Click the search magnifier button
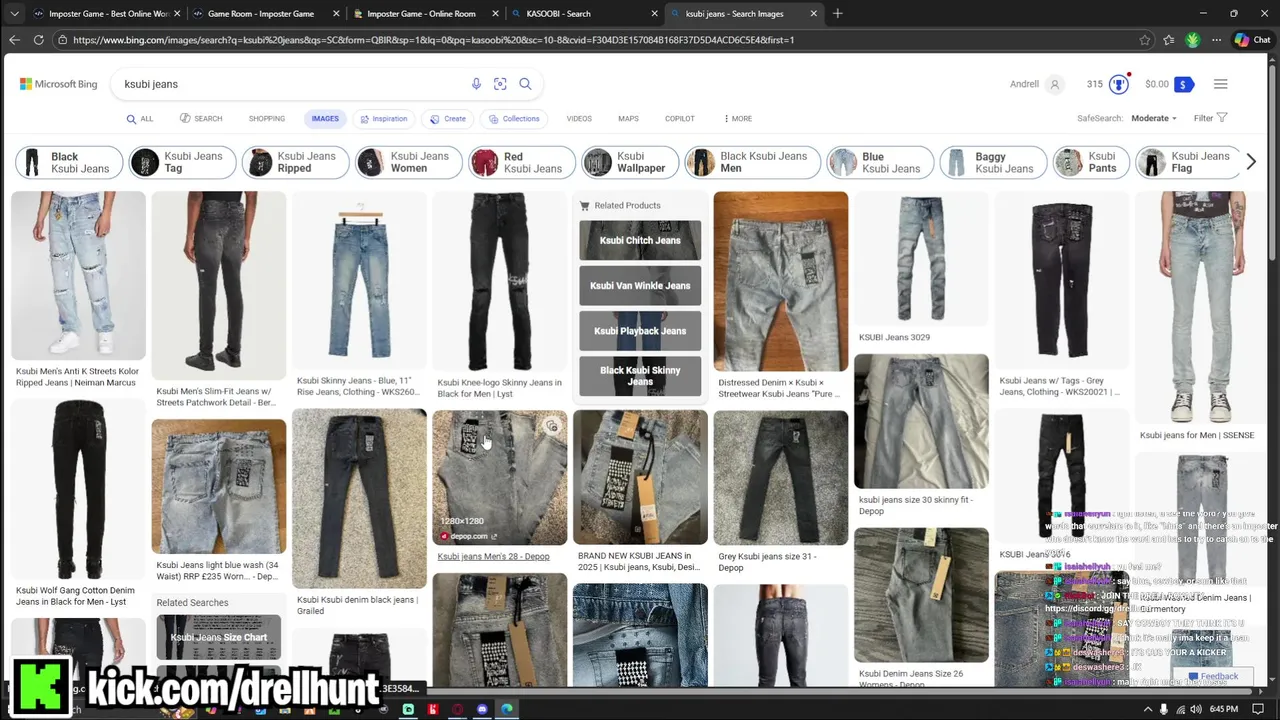Viewport: 1280px width, 720px height. pos(525,84)
